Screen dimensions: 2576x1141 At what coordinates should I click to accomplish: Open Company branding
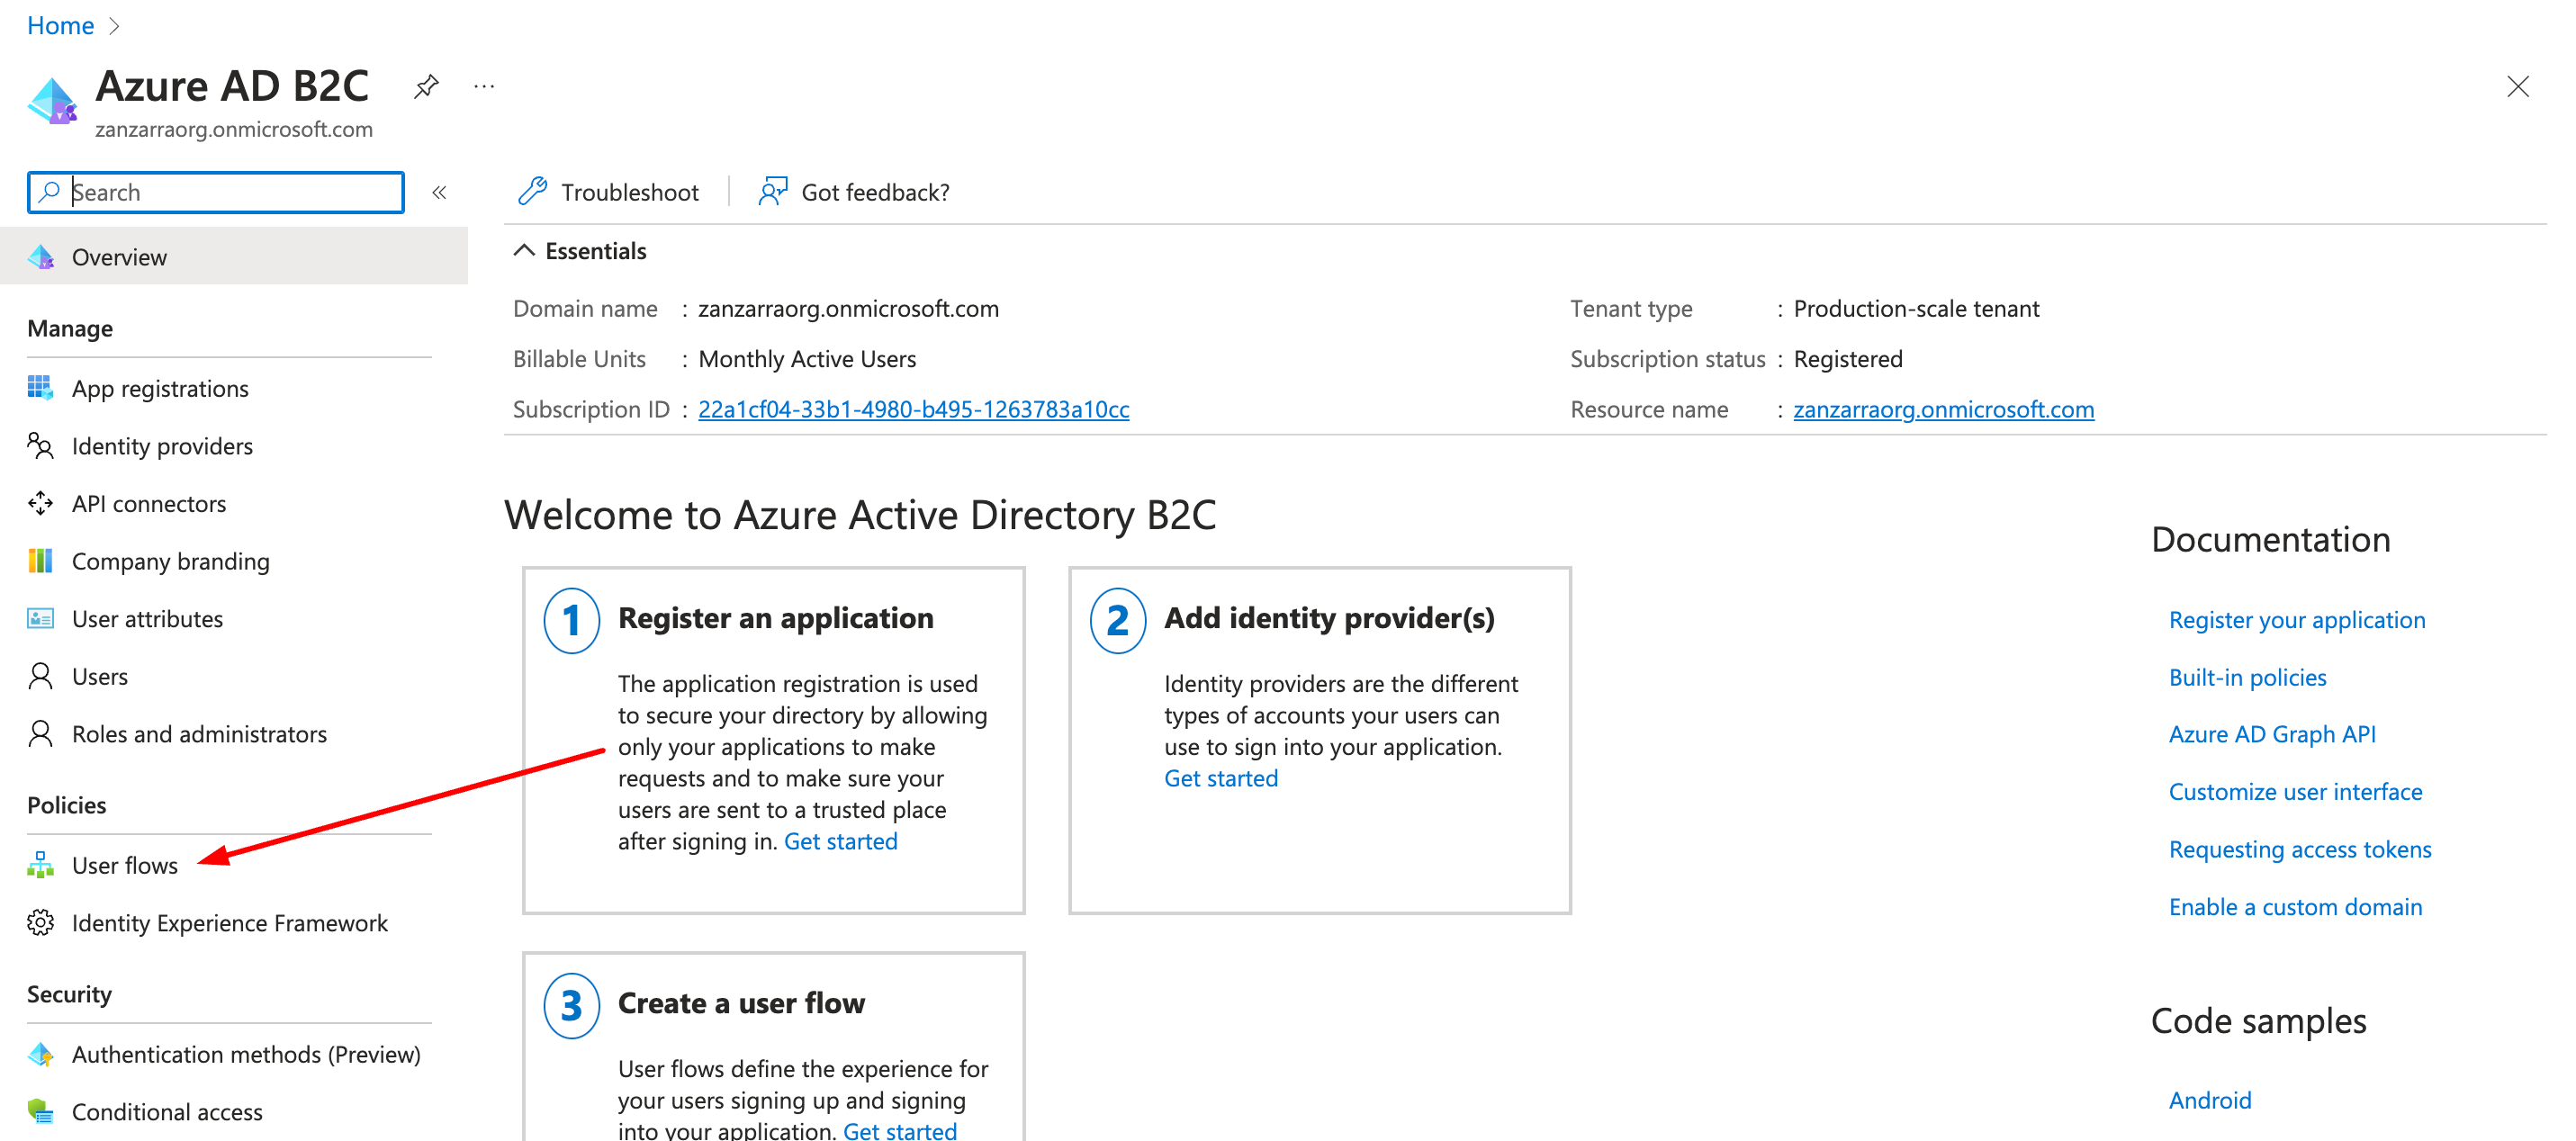[x=171, y=561]
